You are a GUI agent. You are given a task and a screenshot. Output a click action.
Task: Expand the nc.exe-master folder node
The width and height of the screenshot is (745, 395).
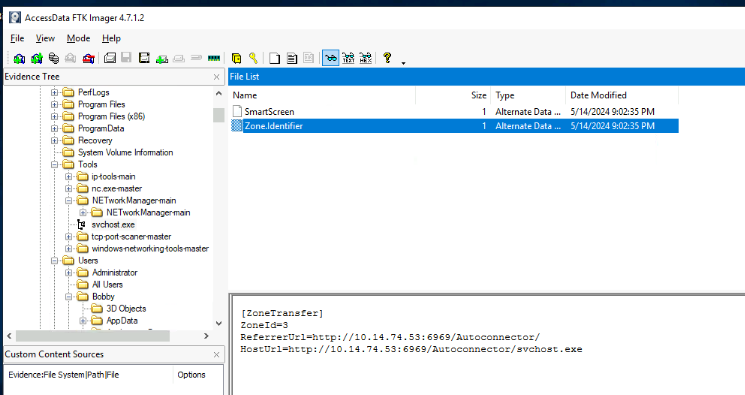click(69, 189)
